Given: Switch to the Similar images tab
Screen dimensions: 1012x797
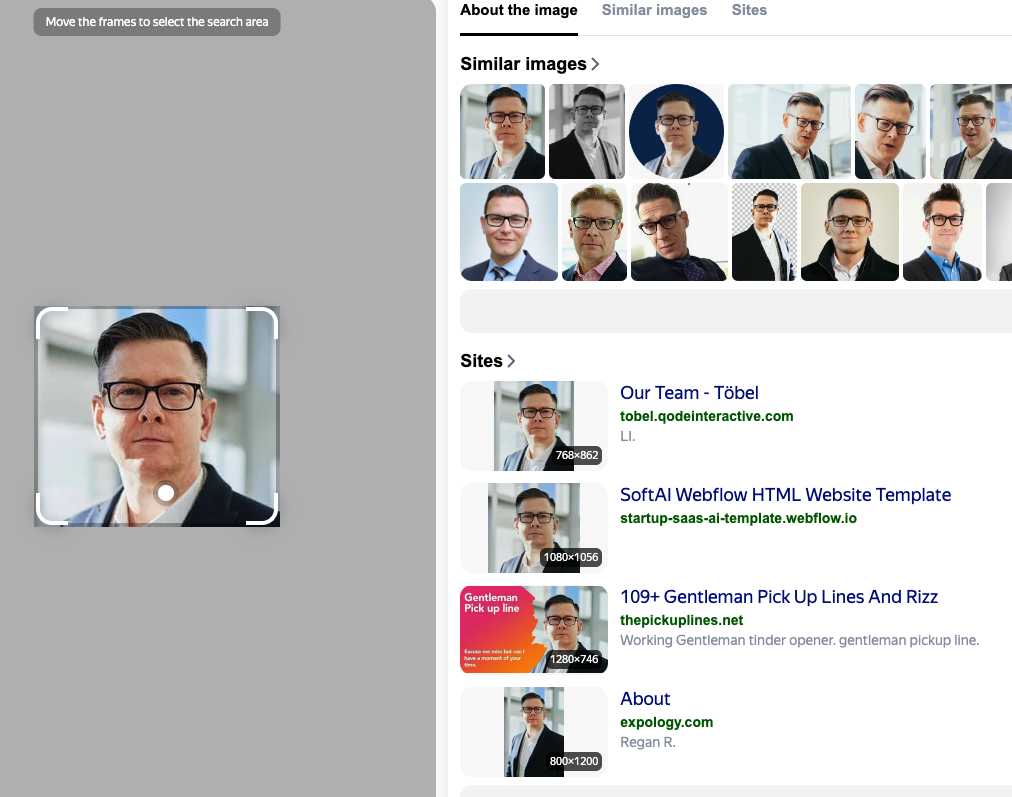Looking at the screenshot, I should [x=654, y=11].
